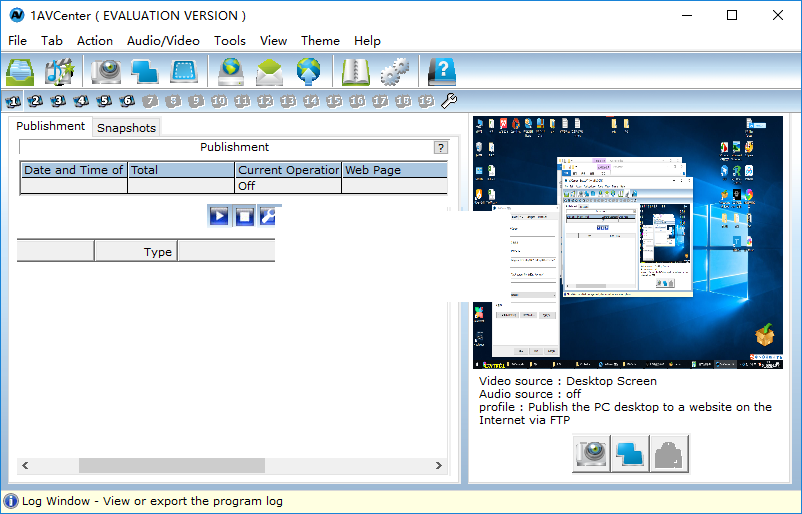Screen dimensions: 802x514
Task: Click the Type column header in lower table
Action: [136, 252]
